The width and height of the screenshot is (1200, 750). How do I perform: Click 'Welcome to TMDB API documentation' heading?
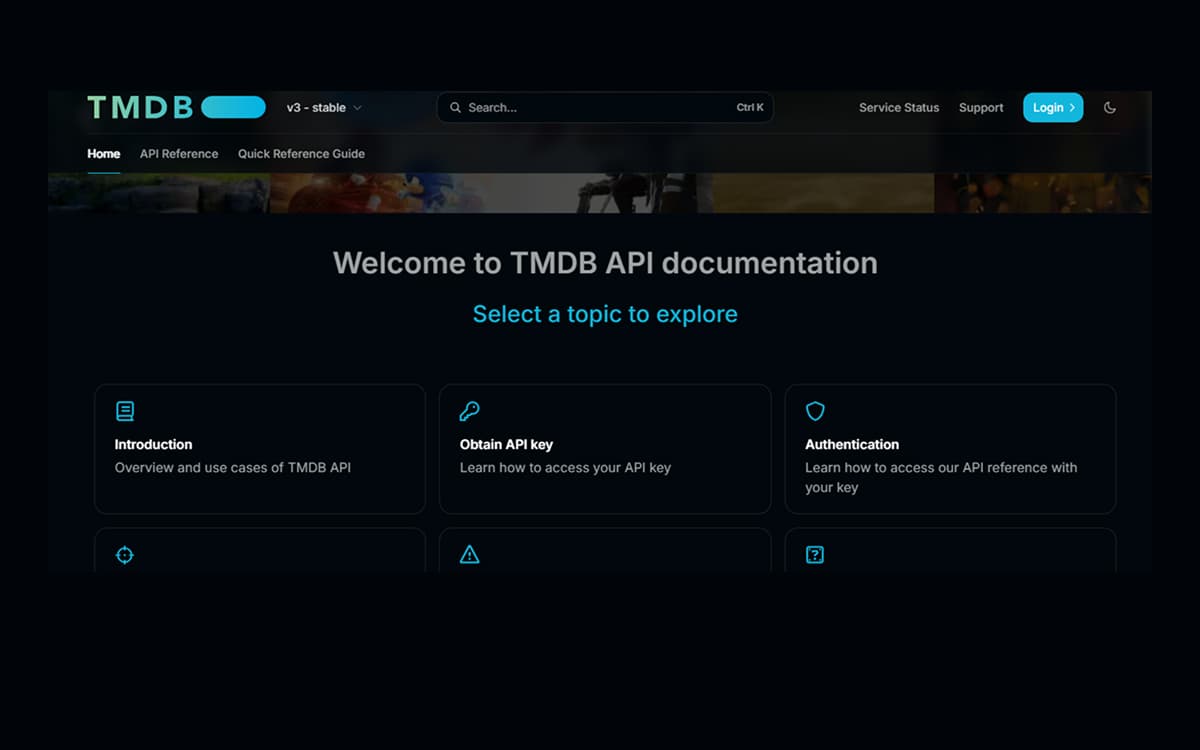[605, 263]
